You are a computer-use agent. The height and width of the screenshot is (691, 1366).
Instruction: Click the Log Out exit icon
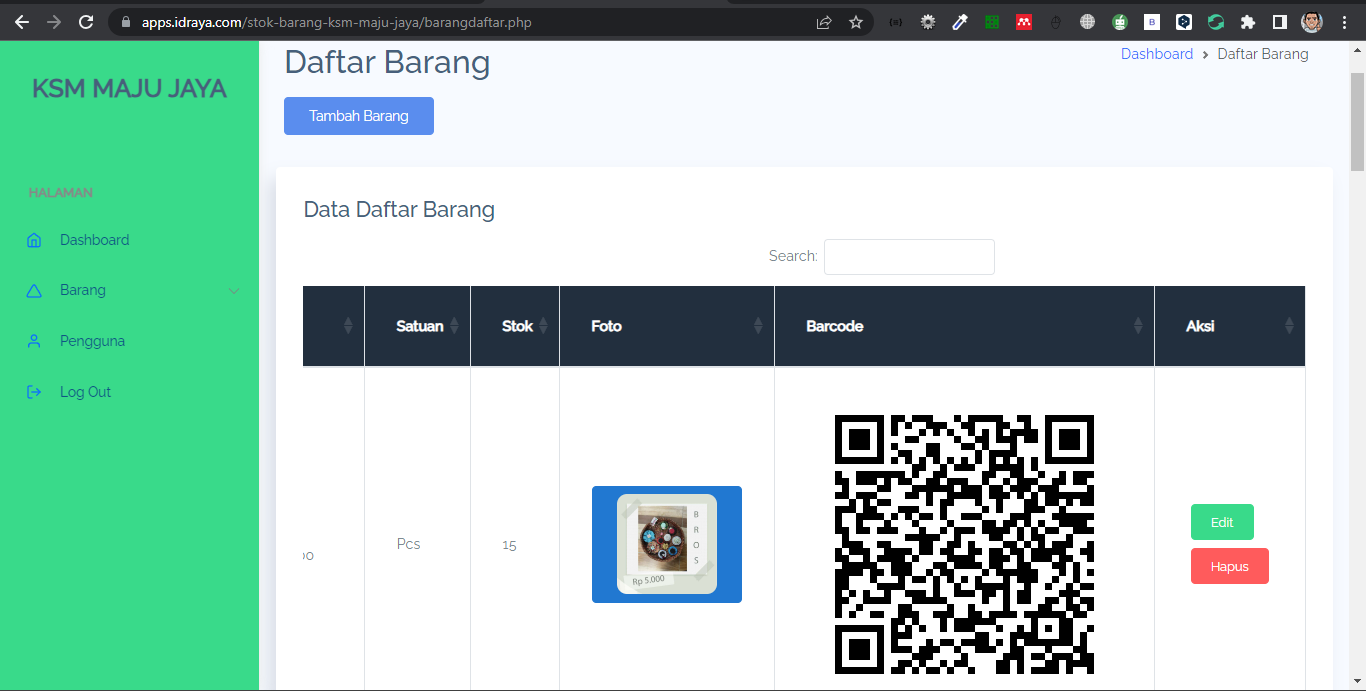(x=34, y=391)
